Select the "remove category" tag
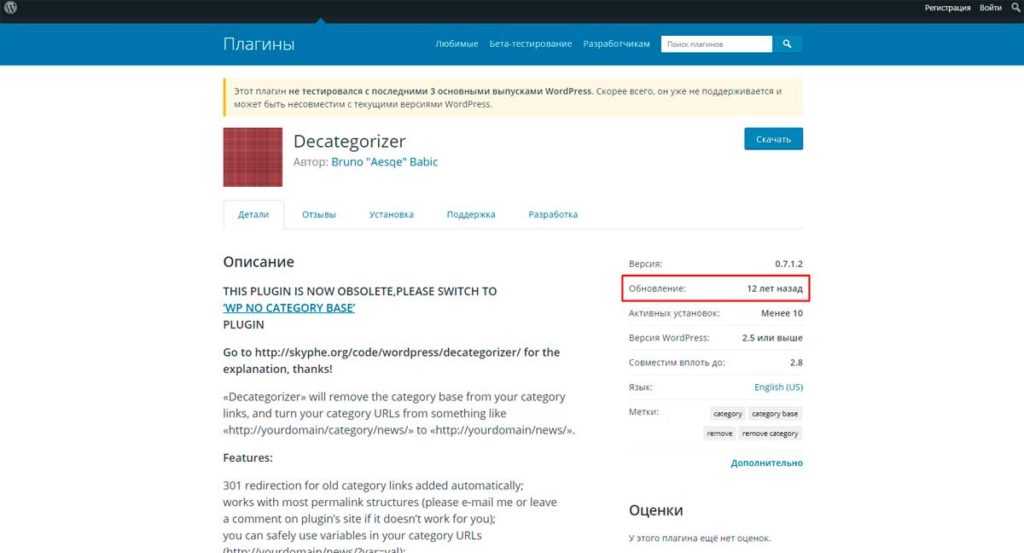The height and width of the screenshot is (553, 1024). coord(770,433)
